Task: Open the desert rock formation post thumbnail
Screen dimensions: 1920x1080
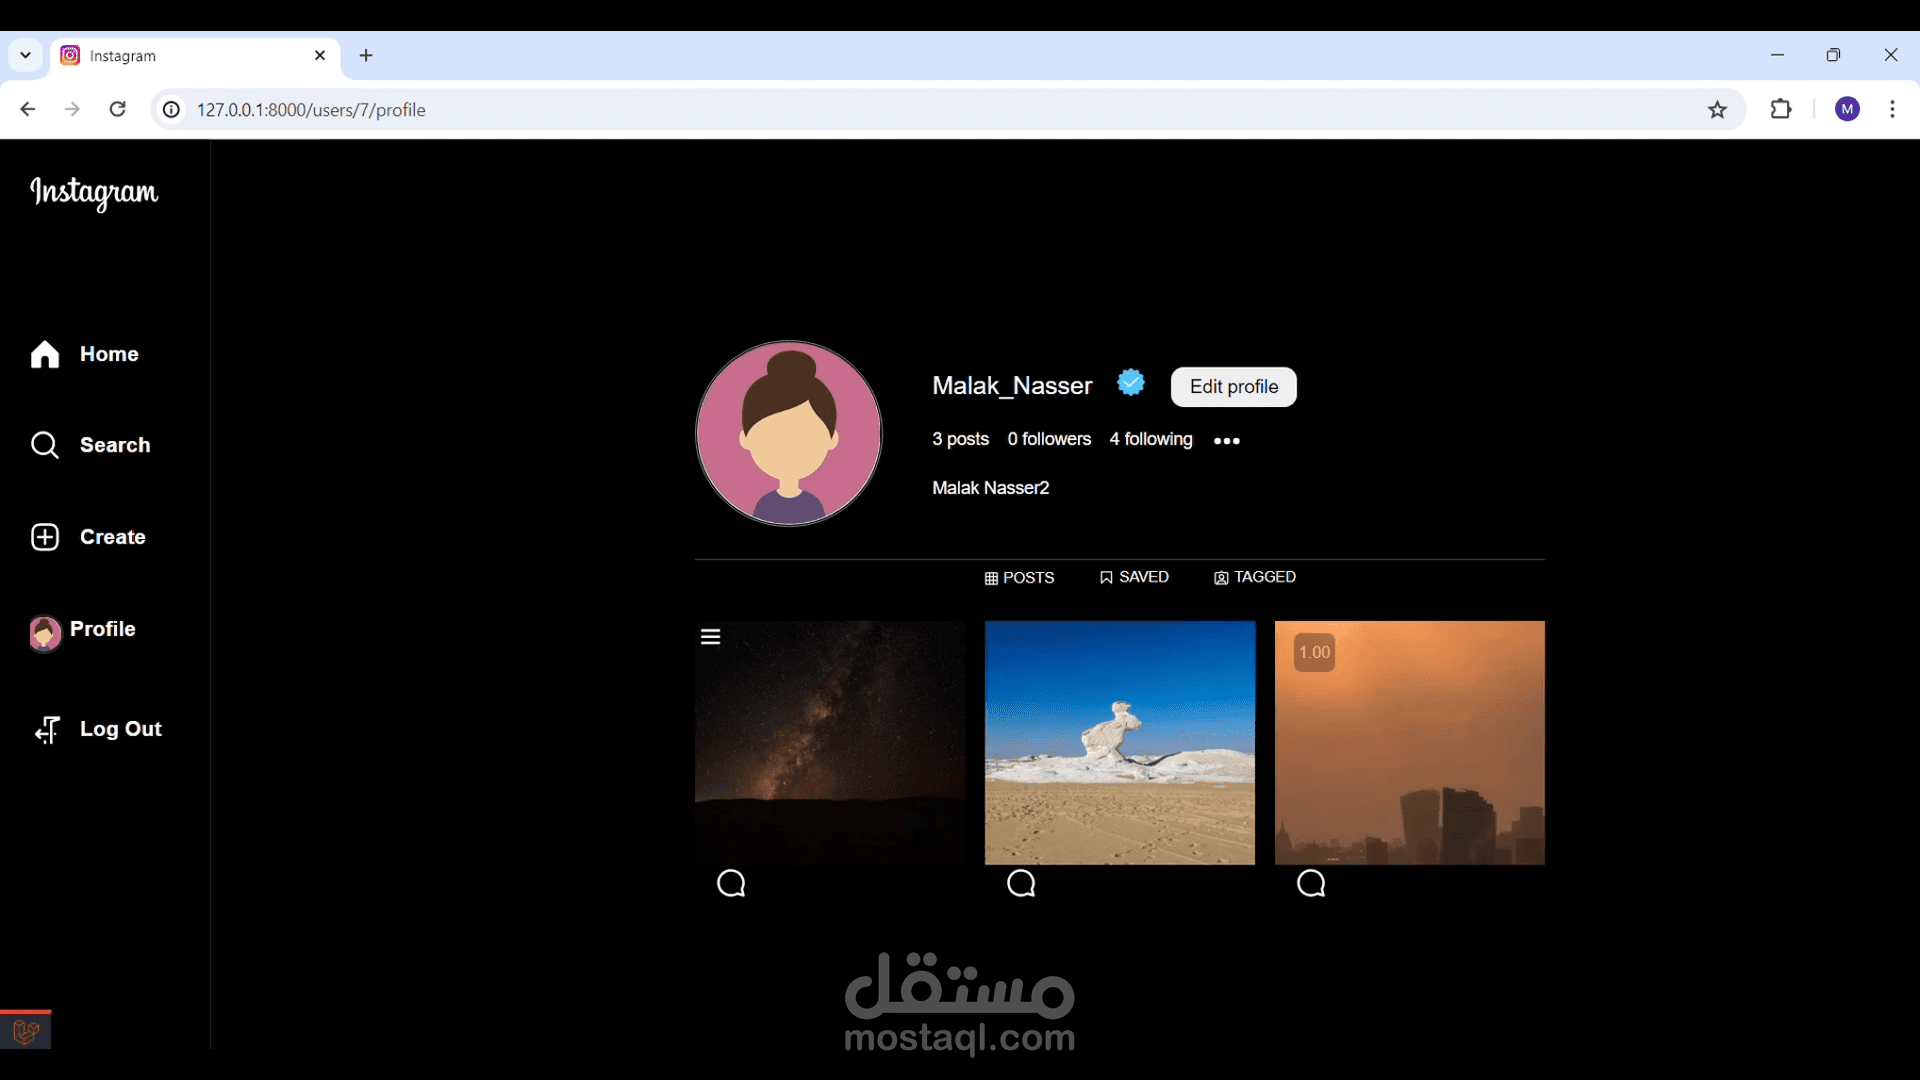Action: pyautogui.click(x=1120, y=742)
